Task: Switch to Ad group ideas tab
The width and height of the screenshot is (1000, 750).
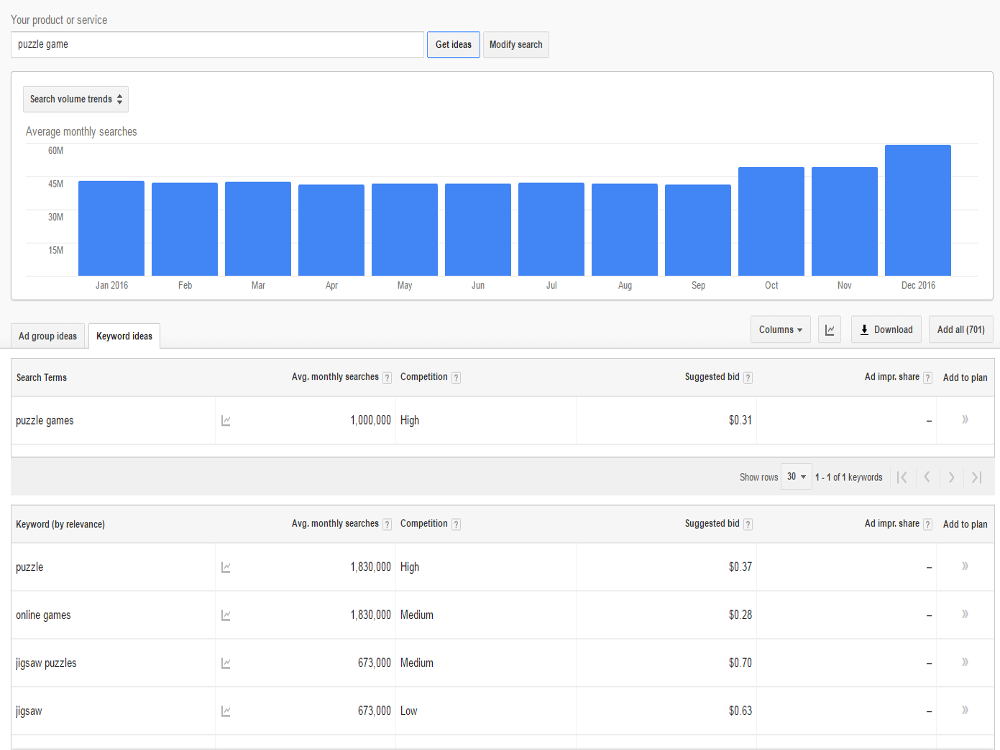Action: (48, 336)
